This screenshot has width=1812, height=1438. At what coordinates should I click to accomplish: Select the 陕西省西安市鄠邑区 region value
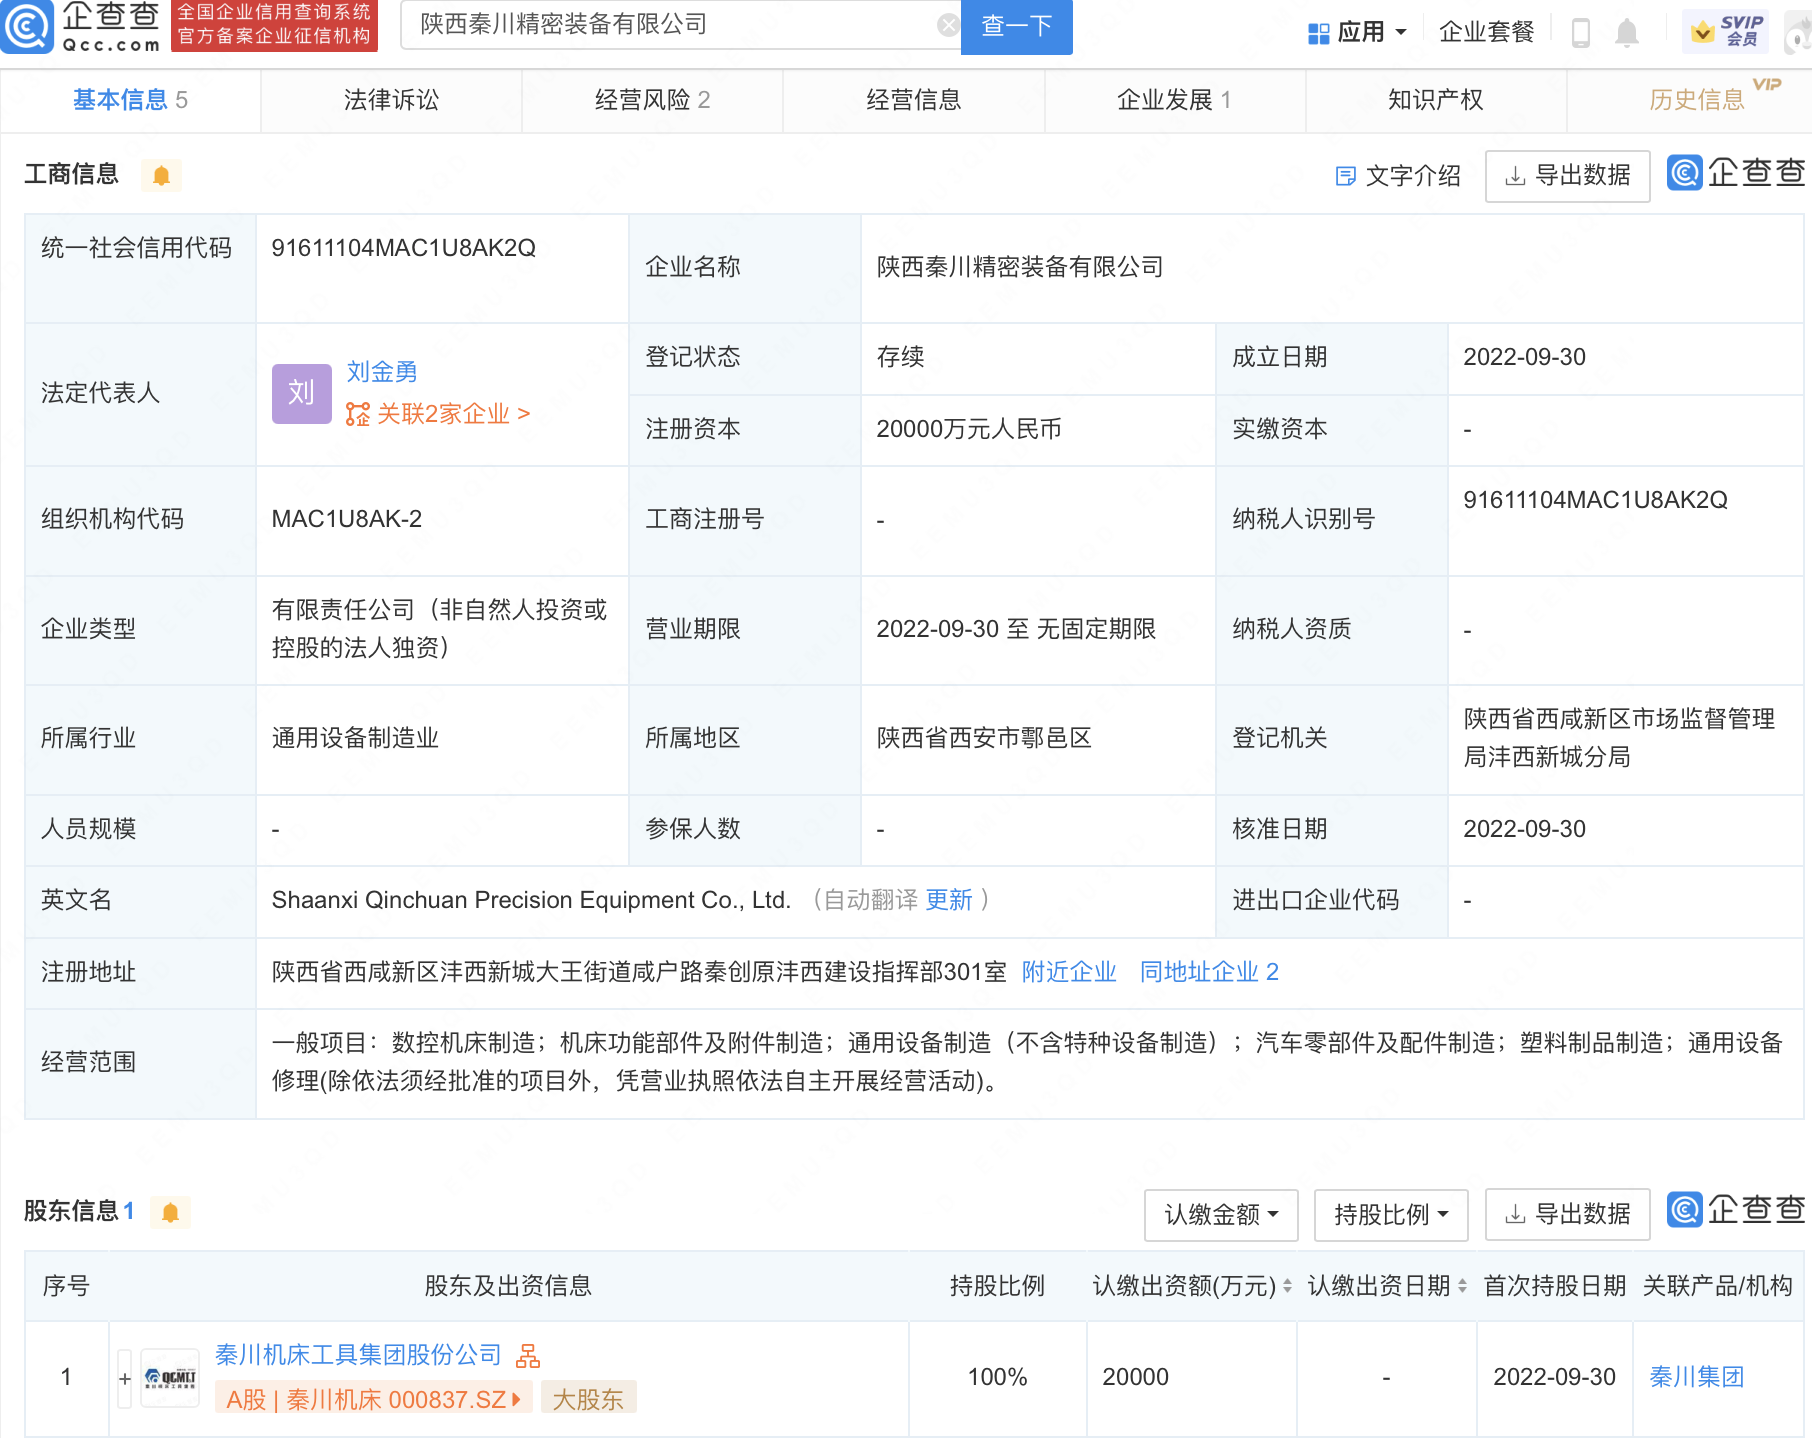984,738
